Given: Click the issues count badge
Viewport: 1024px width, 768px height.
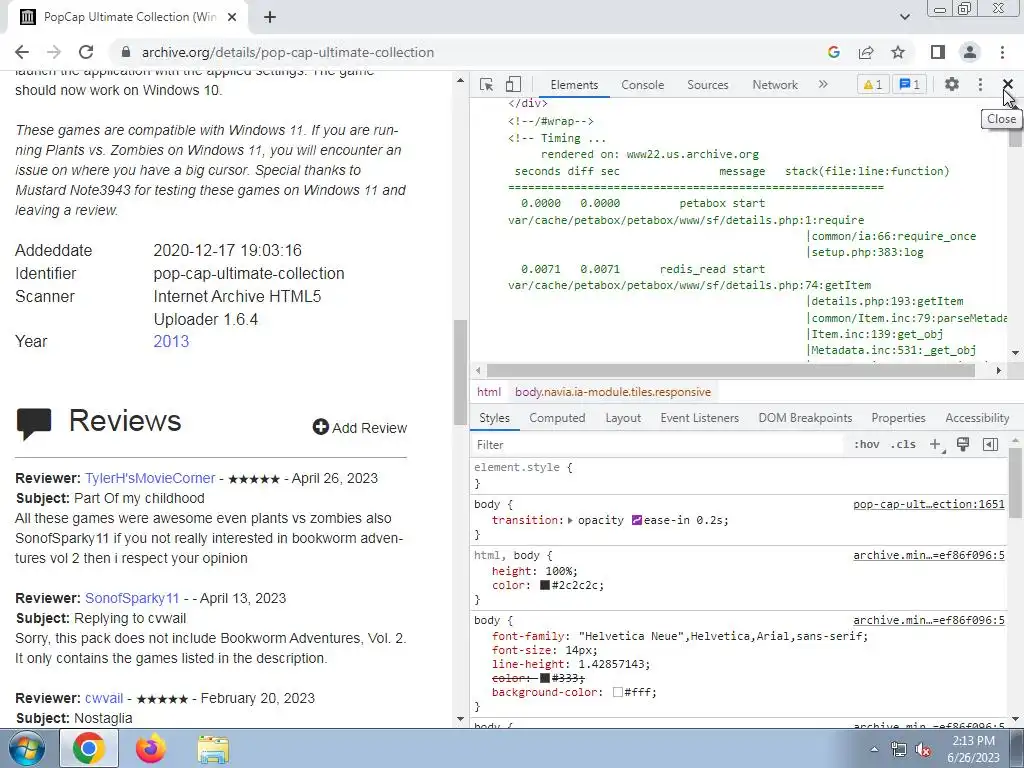Looking at the screenshot, I should pyautogui.click(x=910, y=84).
